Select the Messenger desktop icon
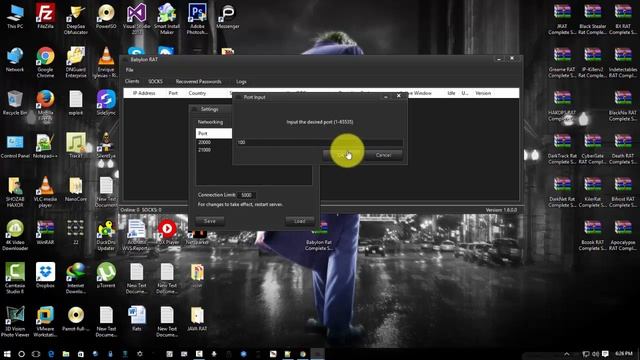 [x=228, y=16]
